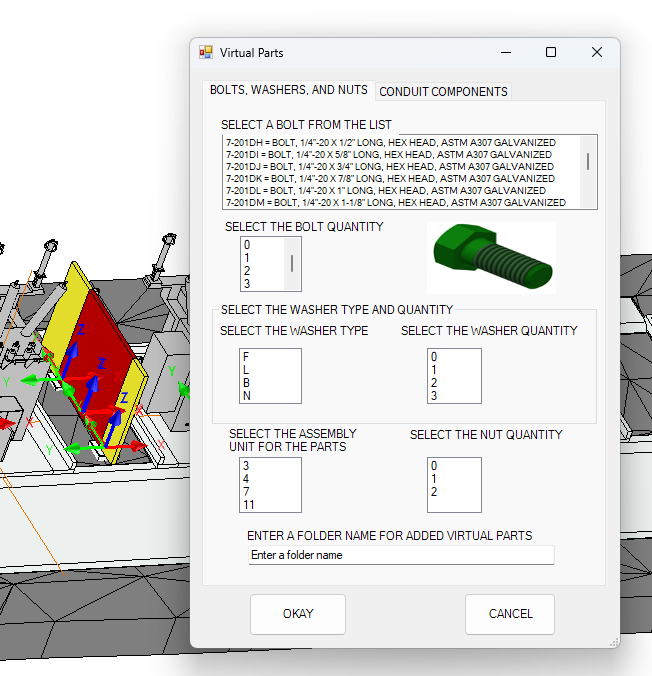
Task: Select bolt 7-201DH 1/2" long
Action: coord(402,142)
